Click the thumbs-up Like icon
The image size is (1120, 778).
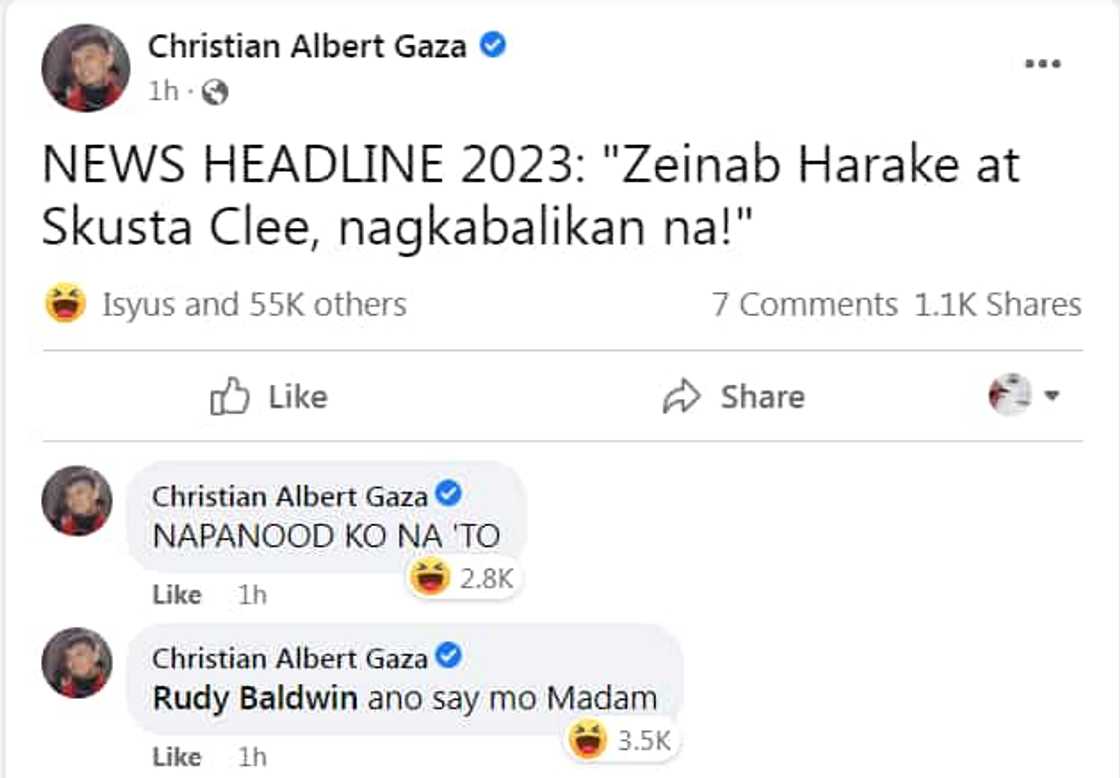228,397
